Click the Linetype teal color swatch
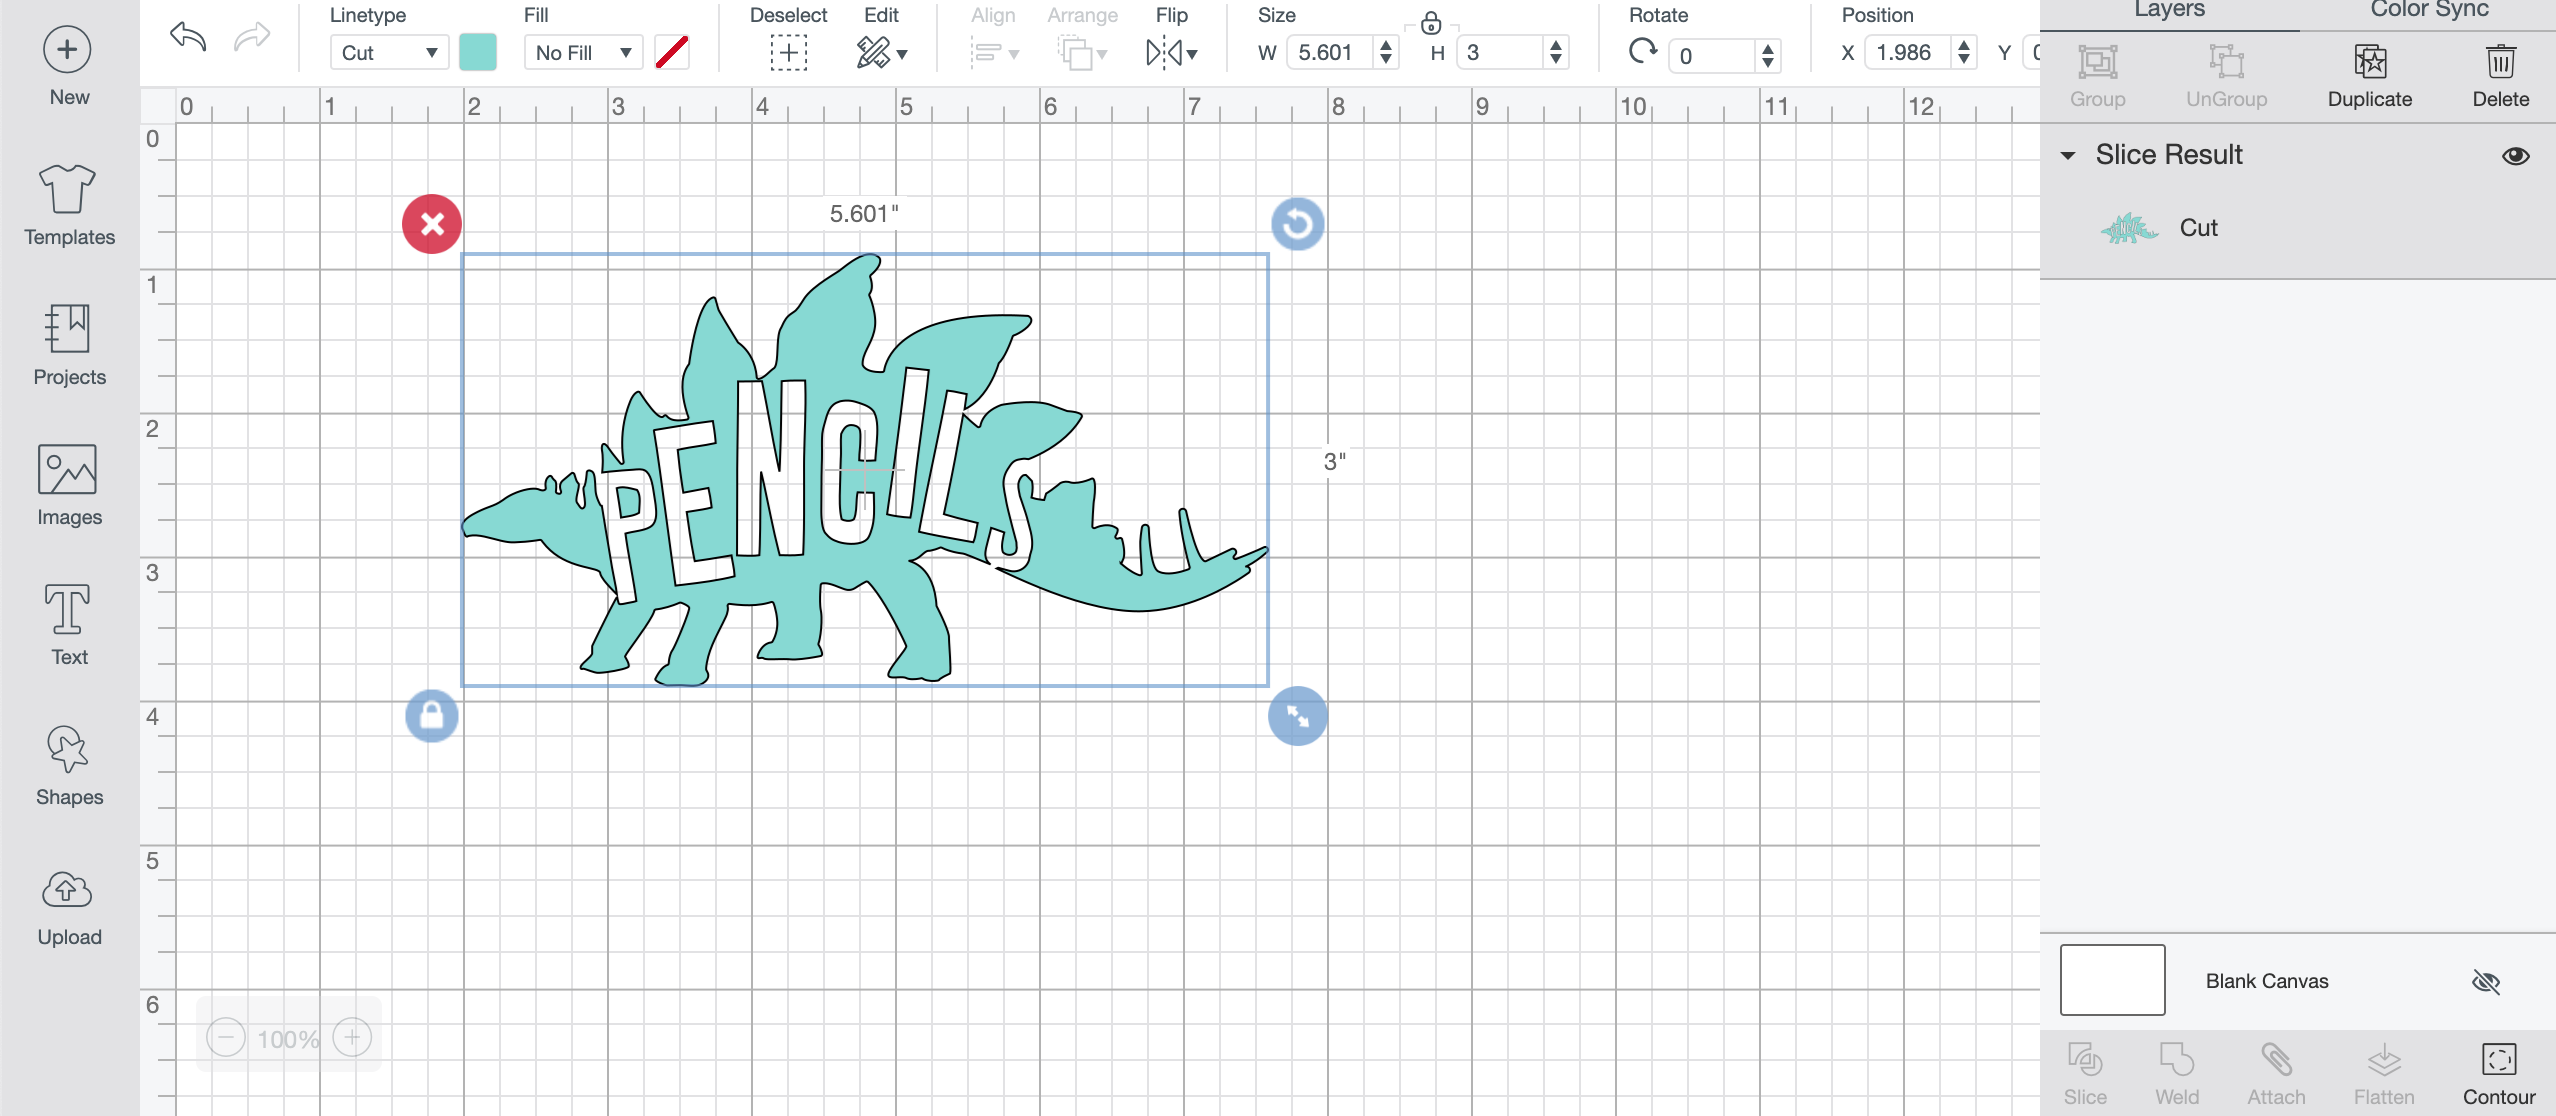Viewport: 2556px width, 1116px height. coord(478,52)
